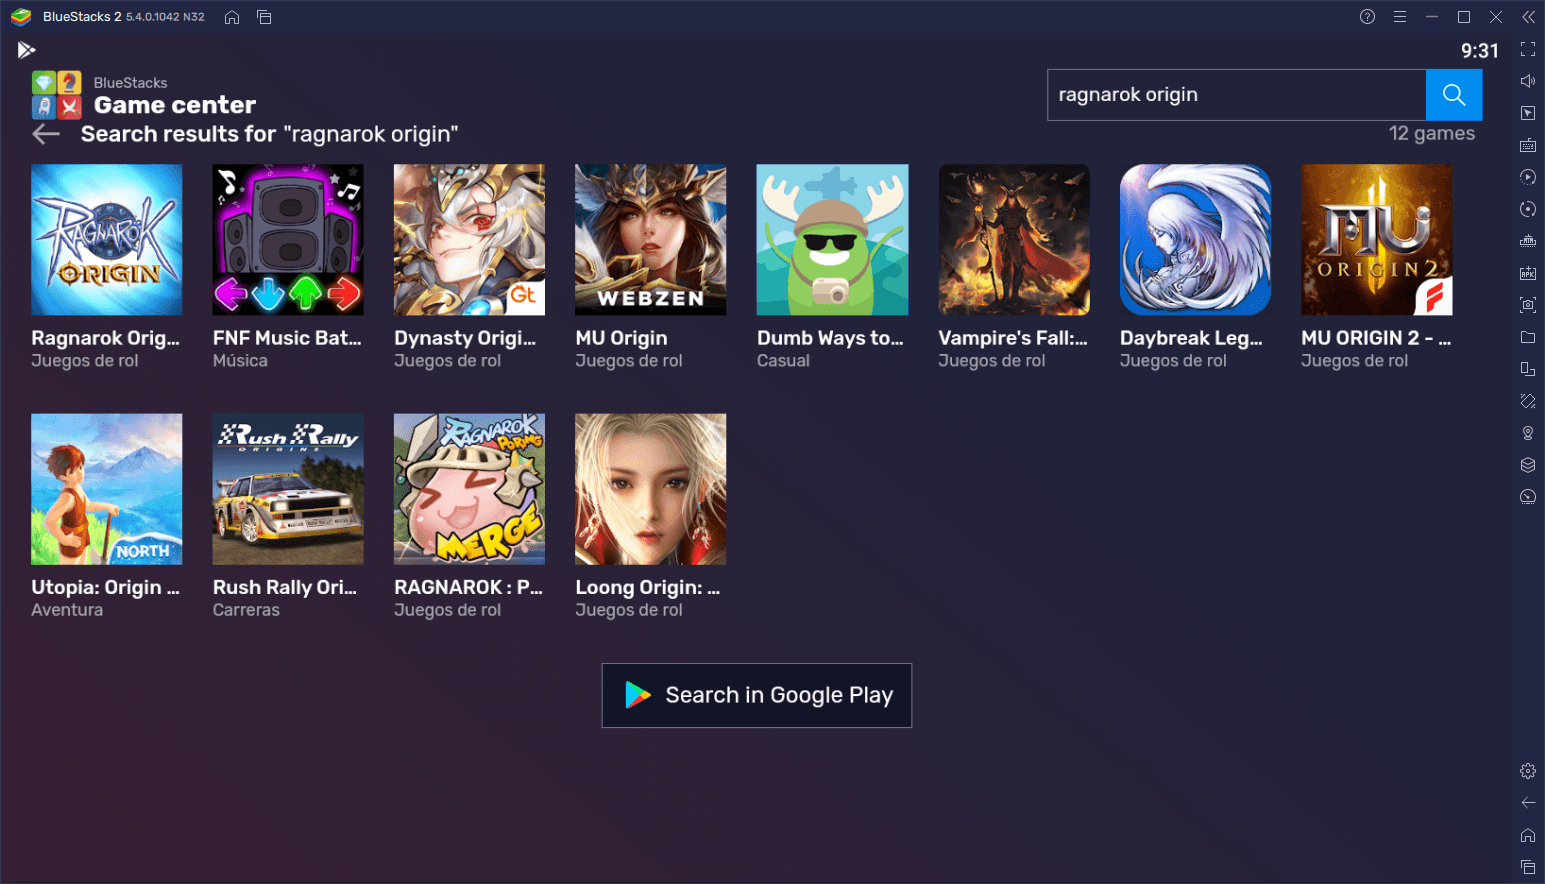The height and width of the screenshot is (884, 1545).
Task: Click the 'Vampire's Fall:...' title text
Action: click(1013, 338)
